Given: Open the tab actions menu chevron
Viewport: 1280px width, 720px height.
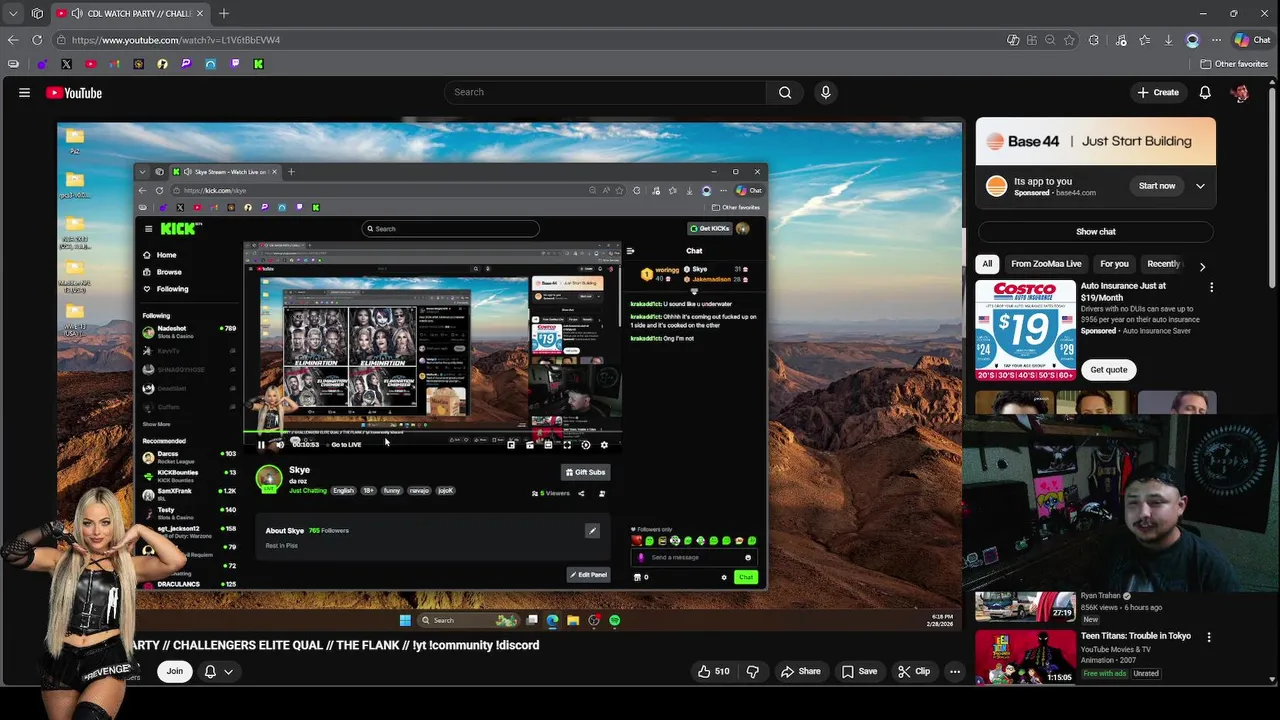Looking at the screenshot, I should pos(13,13).
